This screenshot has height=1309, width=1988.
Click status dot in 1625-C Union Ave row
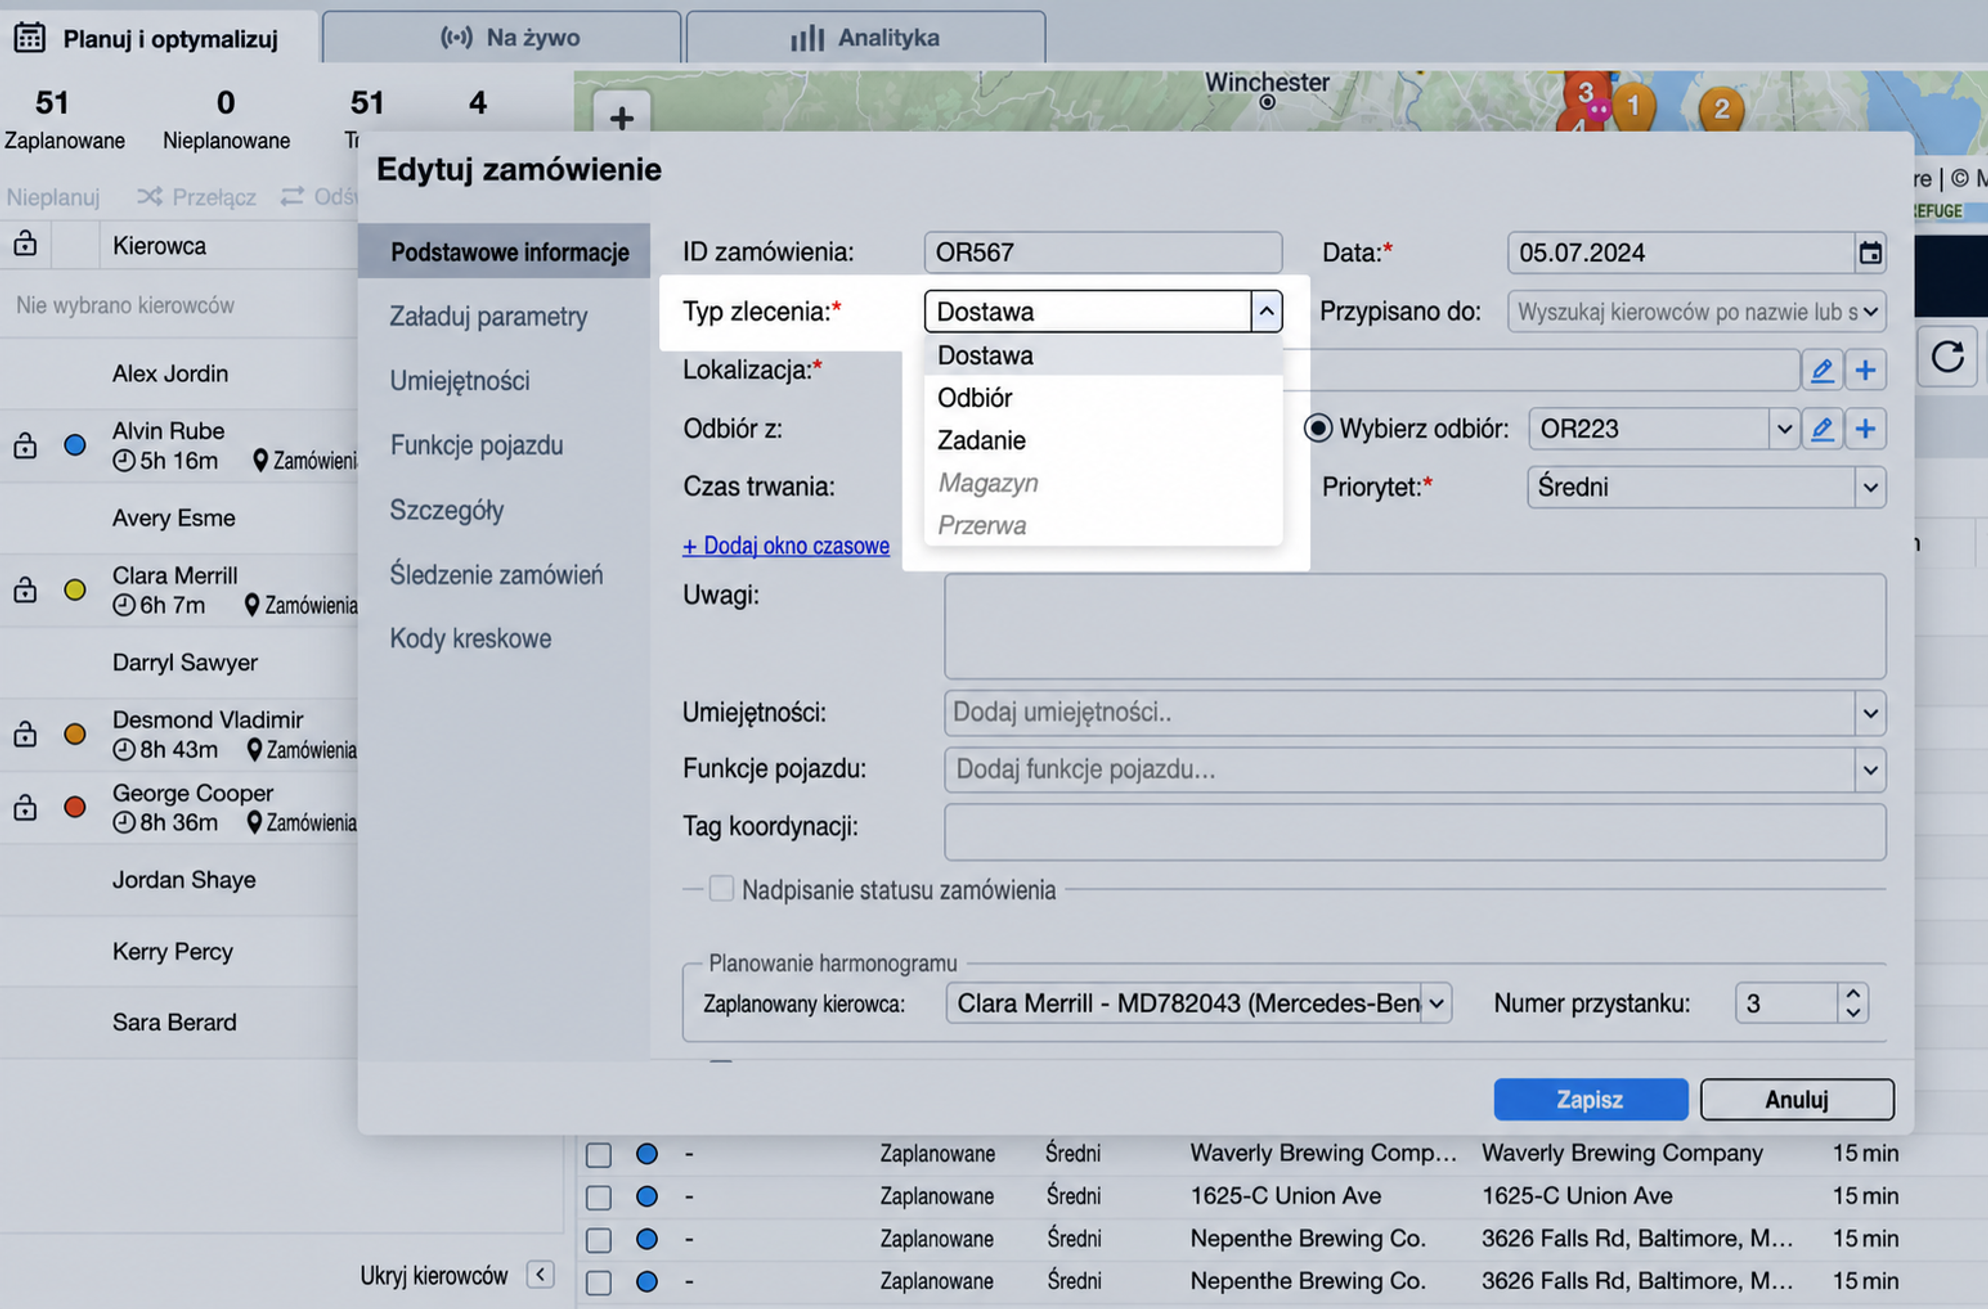[x=647, y=1196]
